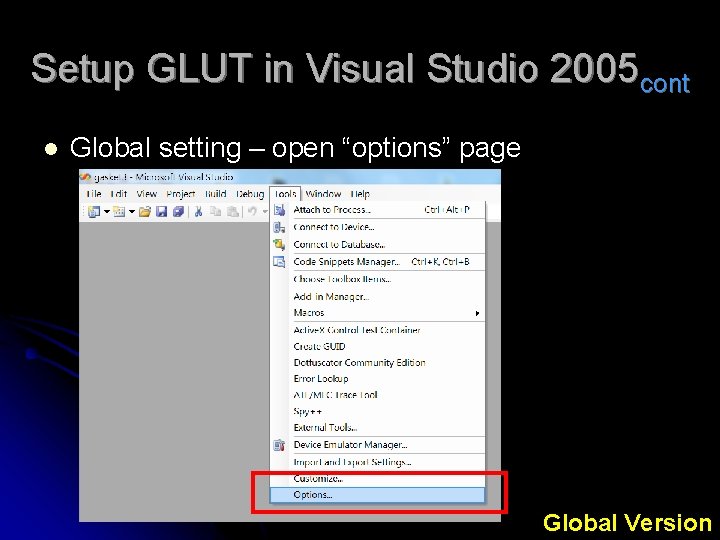Open the Help menu
The width and height of the screenshot is (720, 540).
360,194
